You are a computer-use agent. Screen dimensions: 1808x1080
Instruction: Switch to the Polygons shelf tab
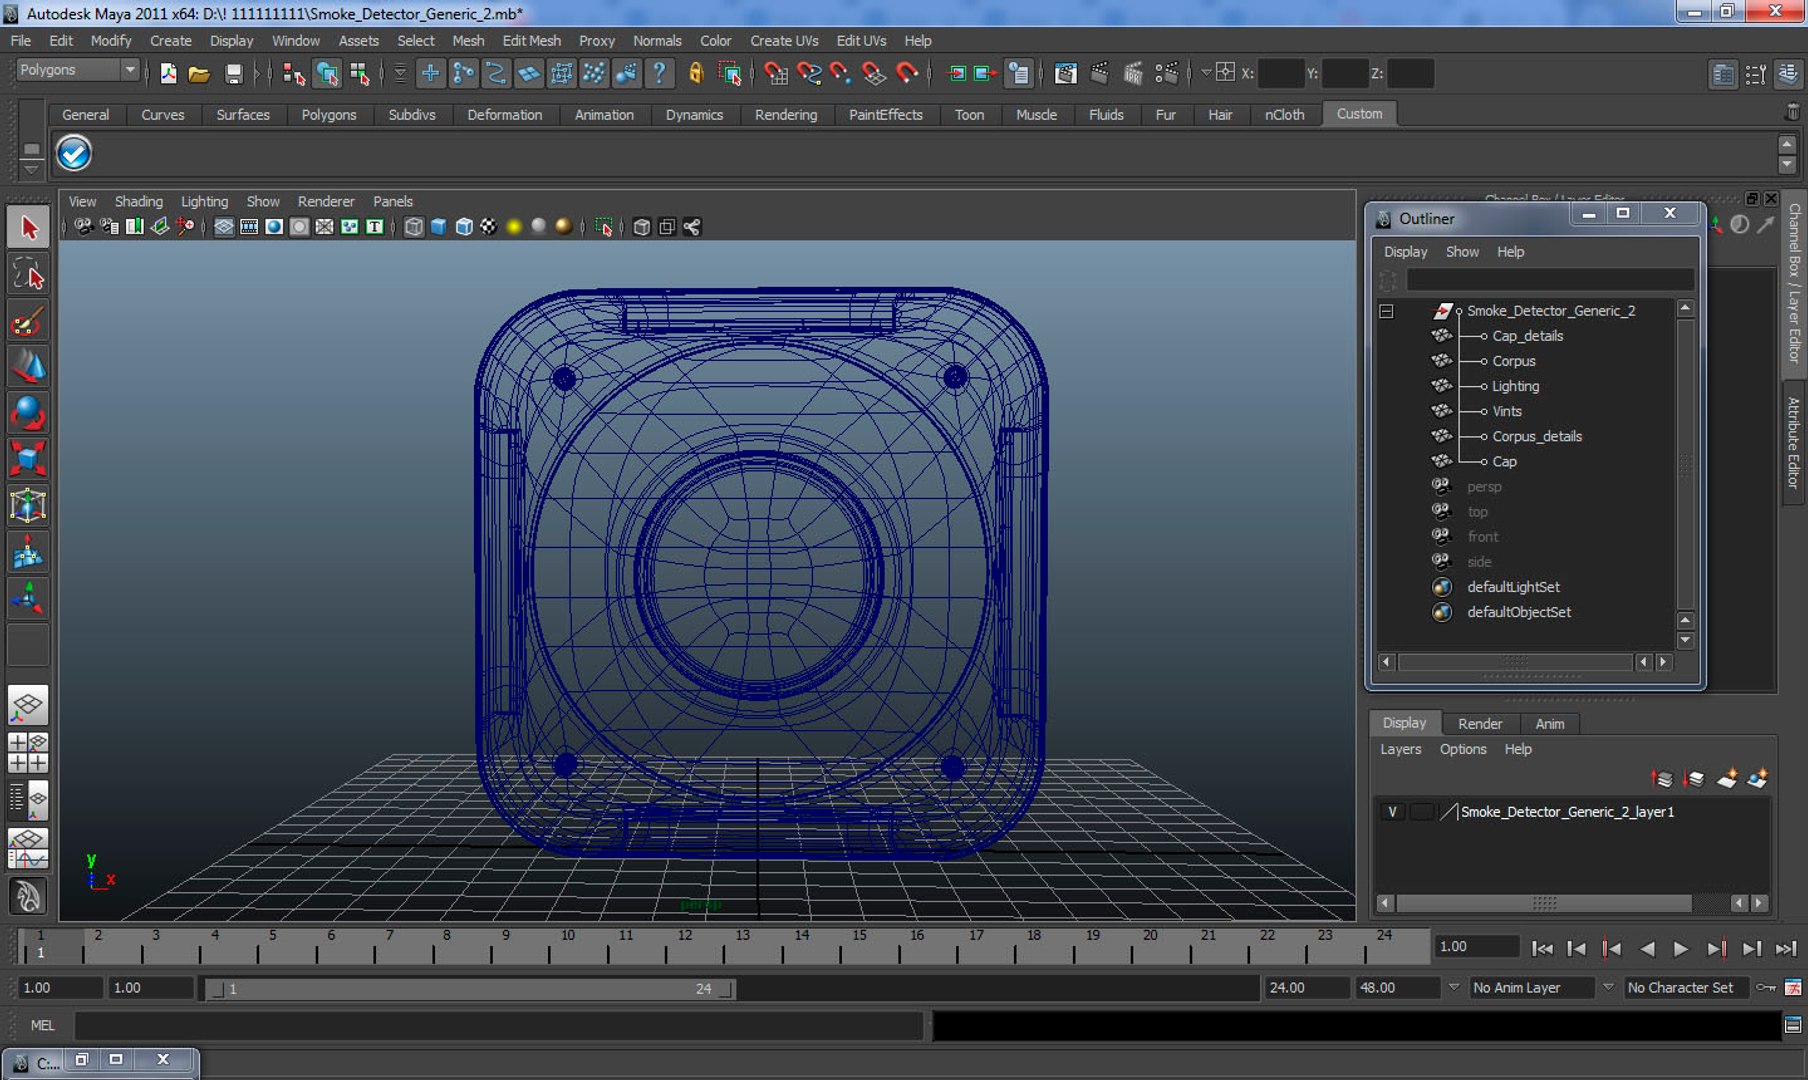tap(328, 115)
